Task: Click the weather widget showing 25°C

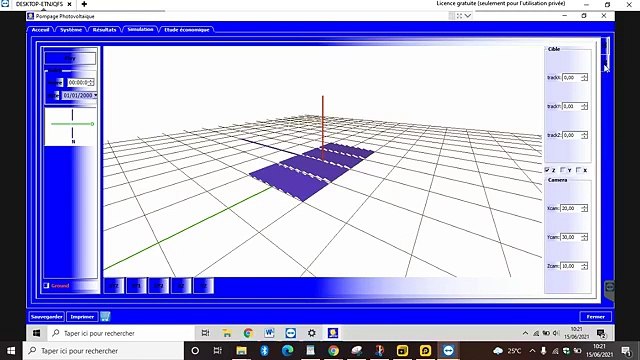Action: [x=507, y=351]
